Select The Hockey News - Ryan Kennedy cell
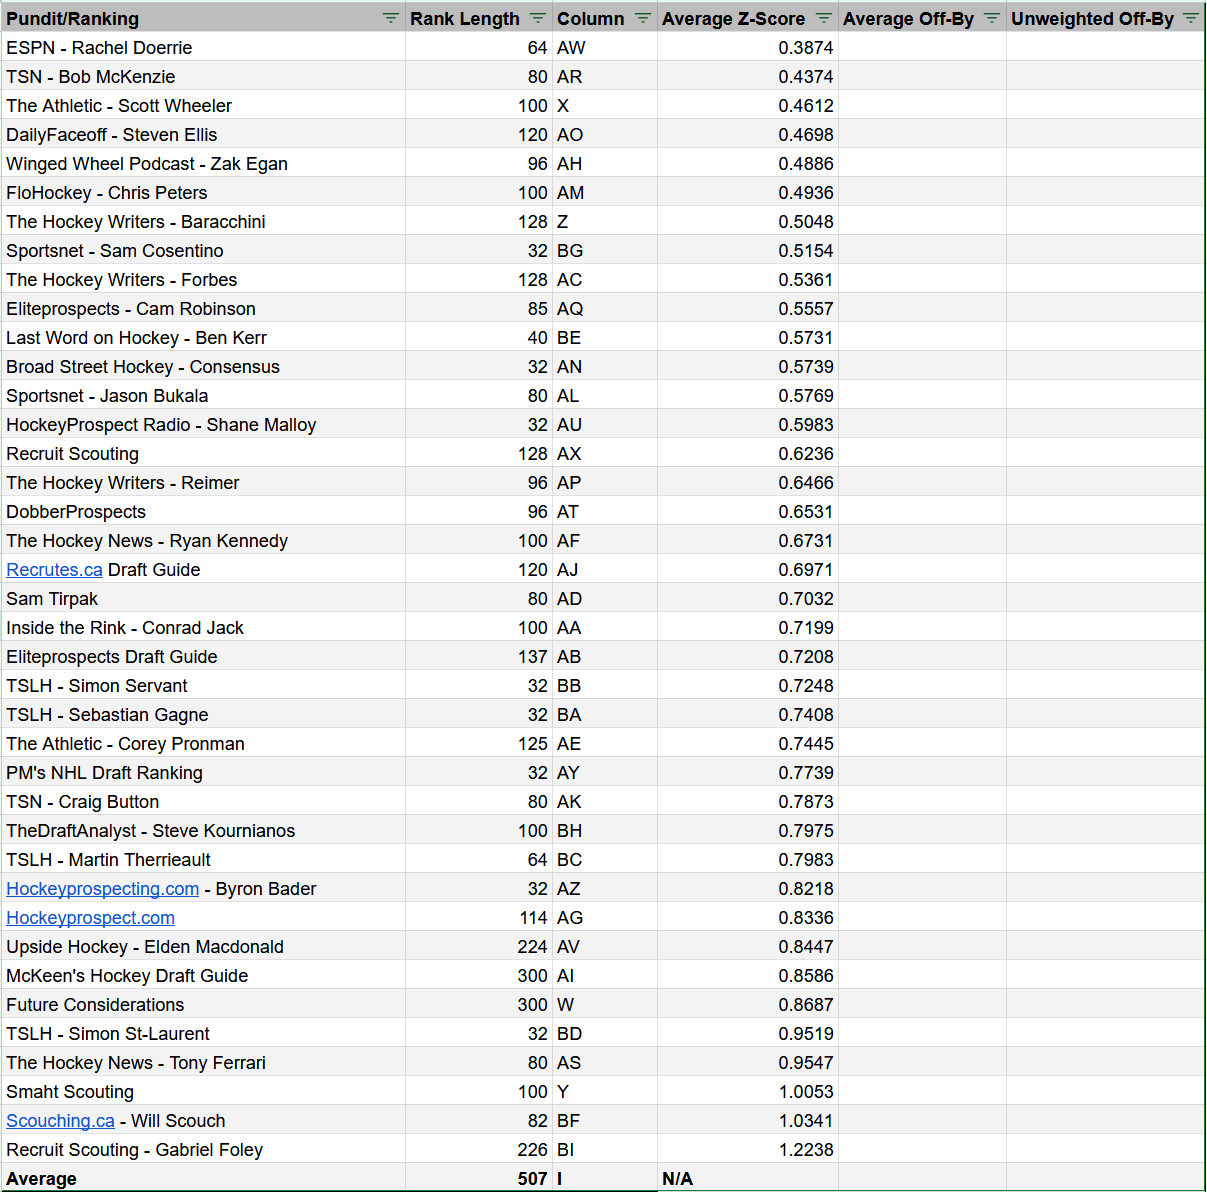The image size is (1207, 1192). coord(203,540)
